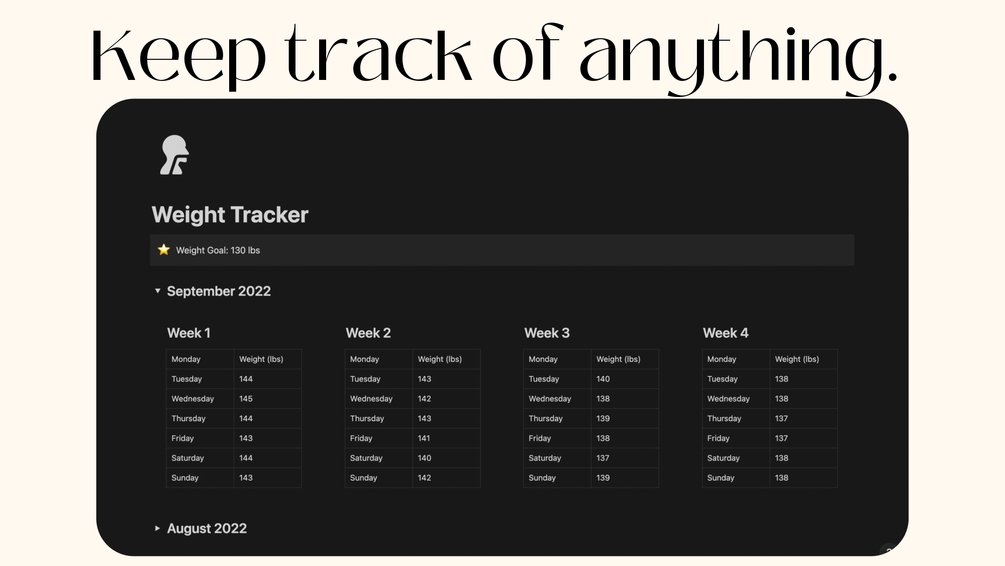Click Week 2 Friday weight cell 141

click(x=446, y=438)
